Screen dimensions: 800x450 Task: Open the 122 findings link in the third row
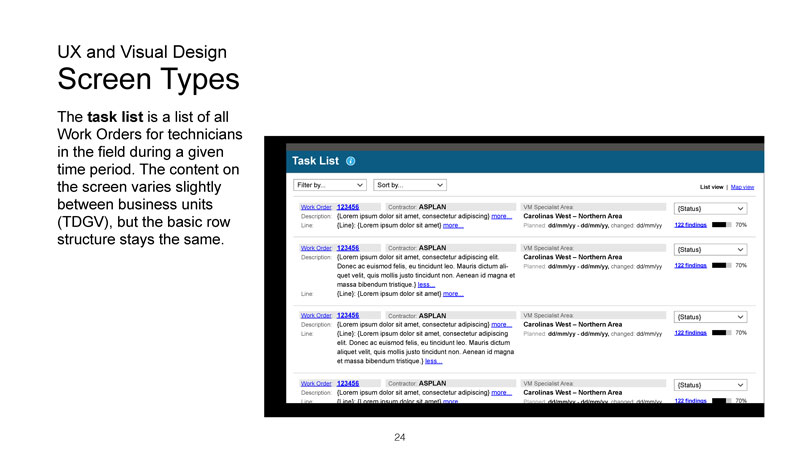coord(690,333)
